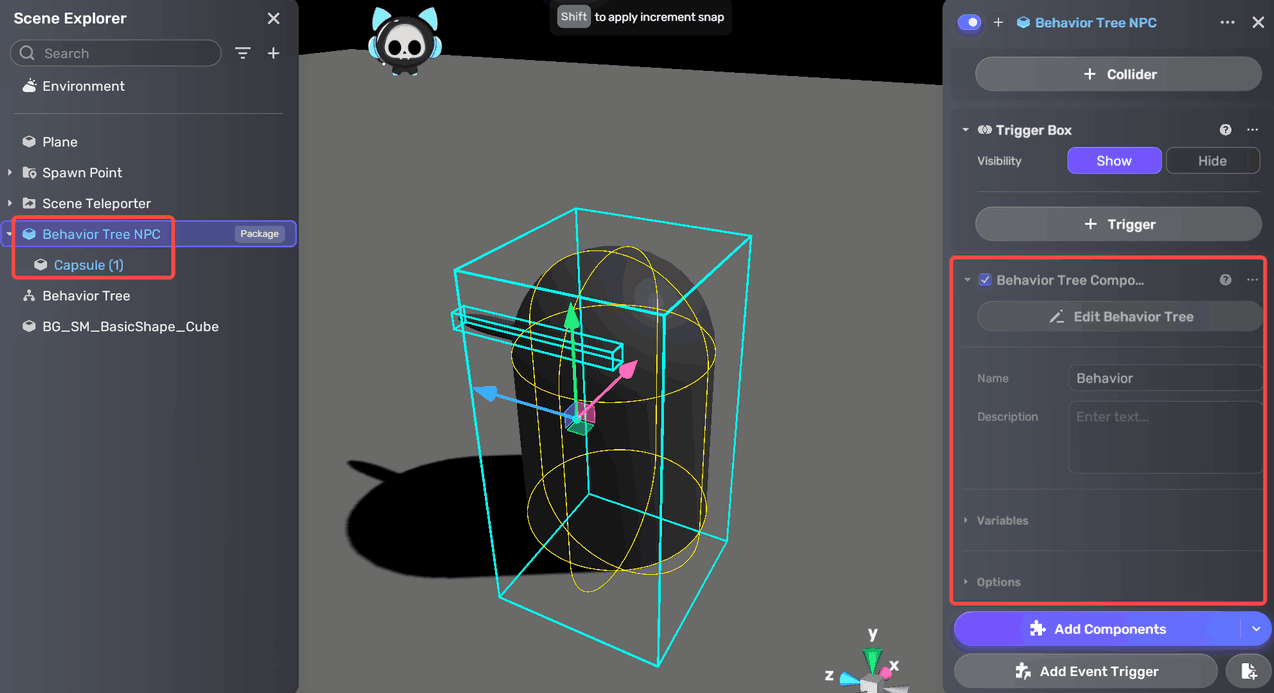
Task: Uncheck the Behavior Tree Component checkbox
Action: pos(985,280)
